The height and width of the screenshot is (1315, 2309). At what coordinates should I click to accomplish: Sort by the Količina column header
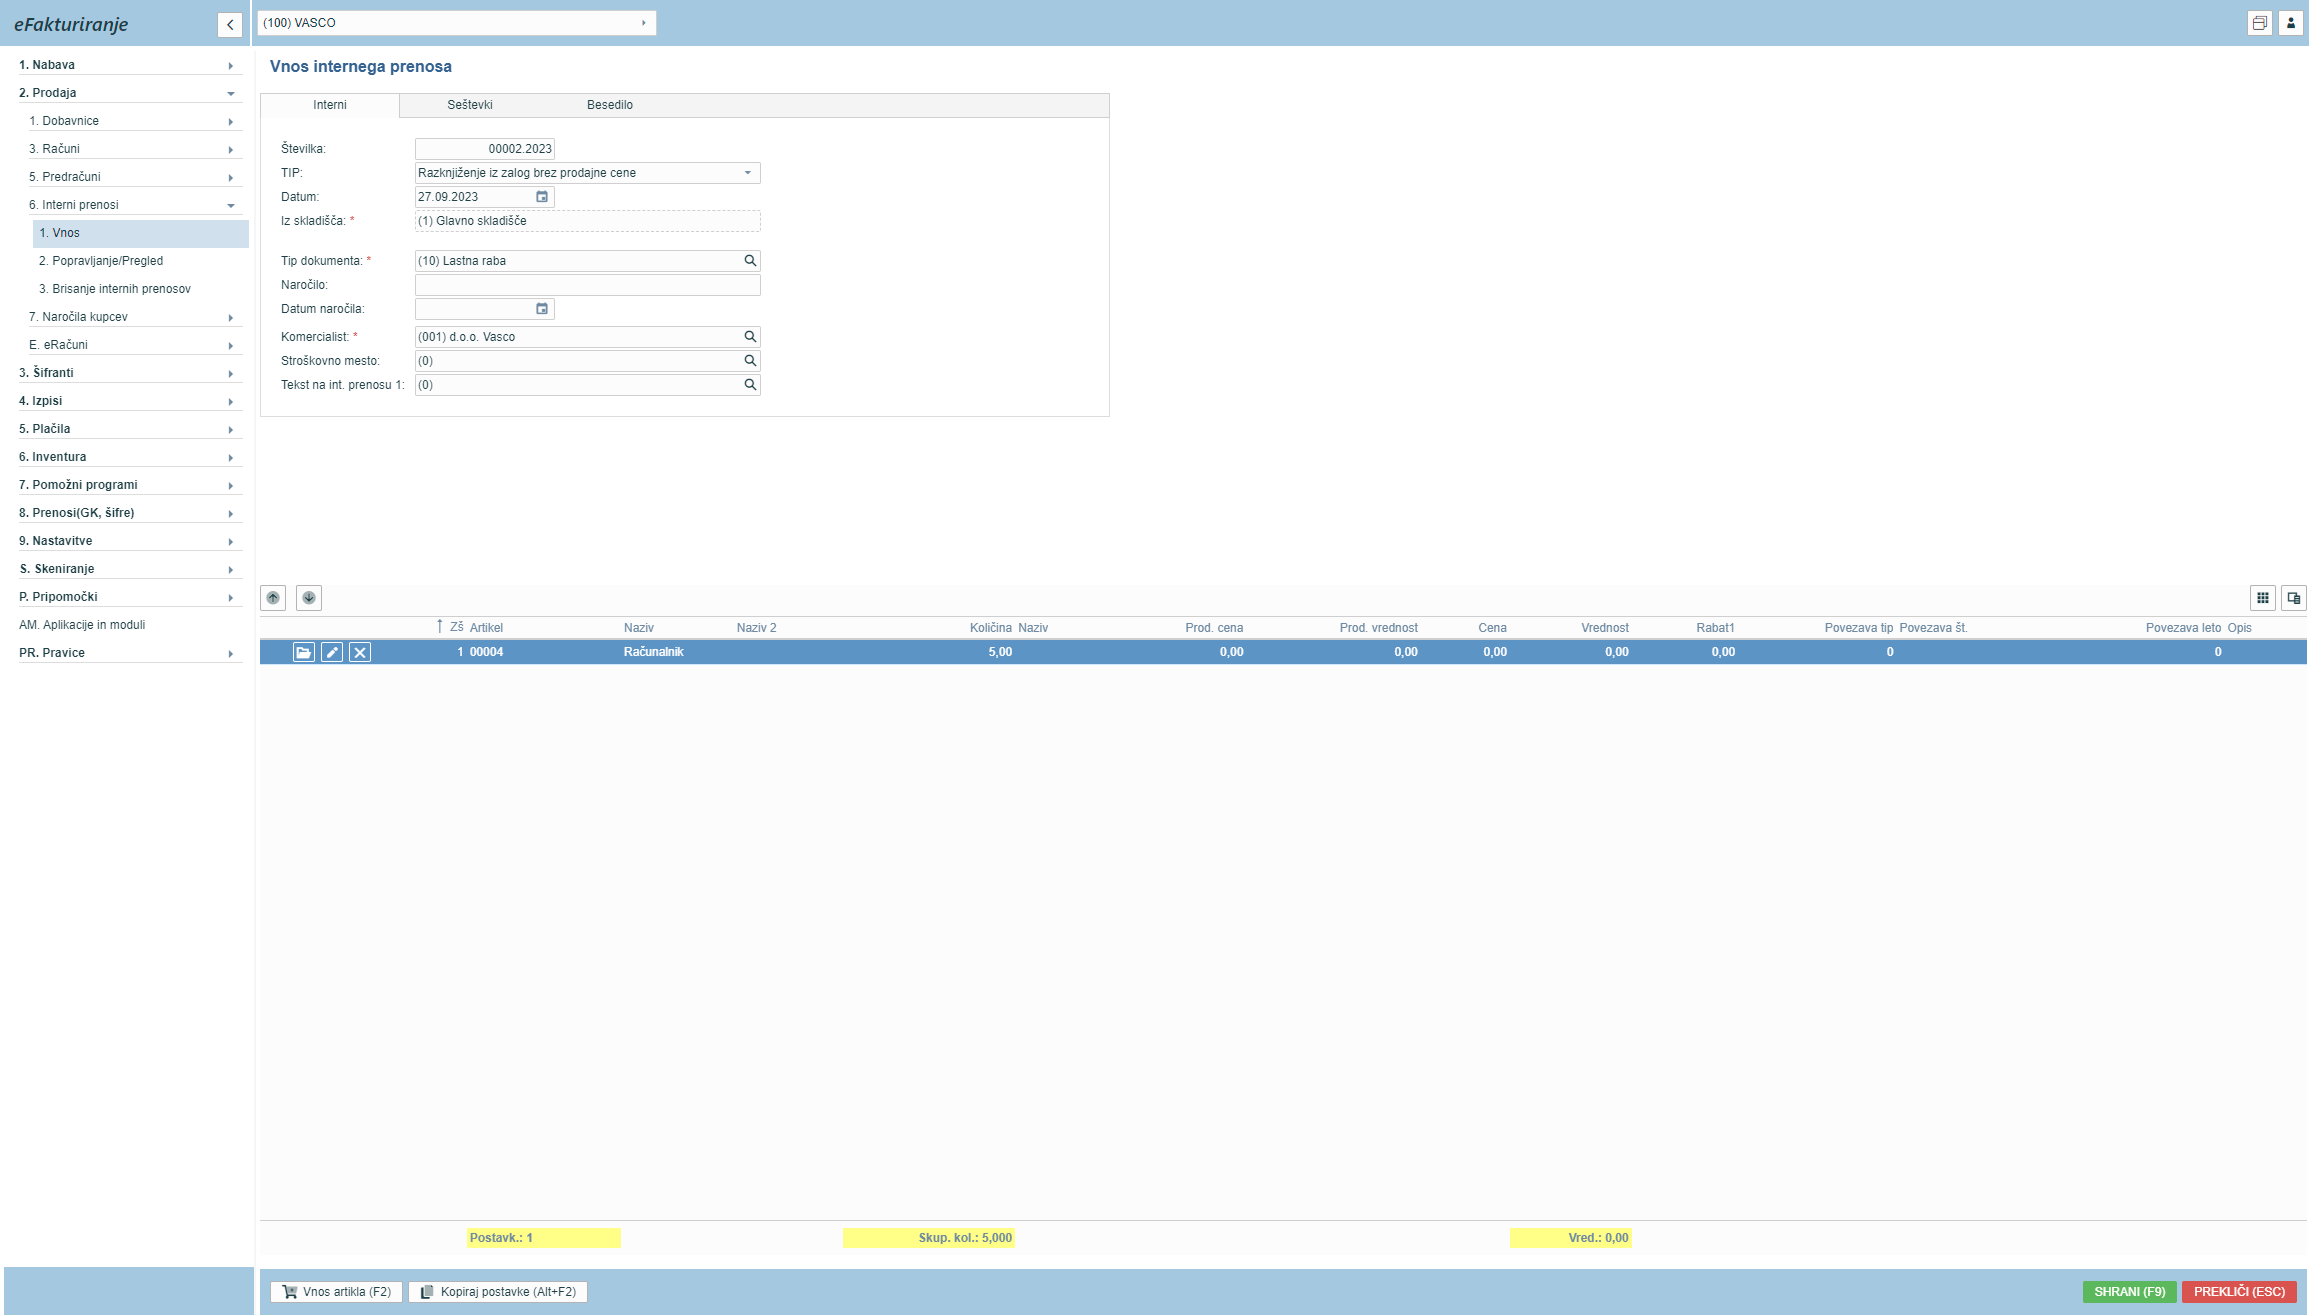tap(991, 628)
